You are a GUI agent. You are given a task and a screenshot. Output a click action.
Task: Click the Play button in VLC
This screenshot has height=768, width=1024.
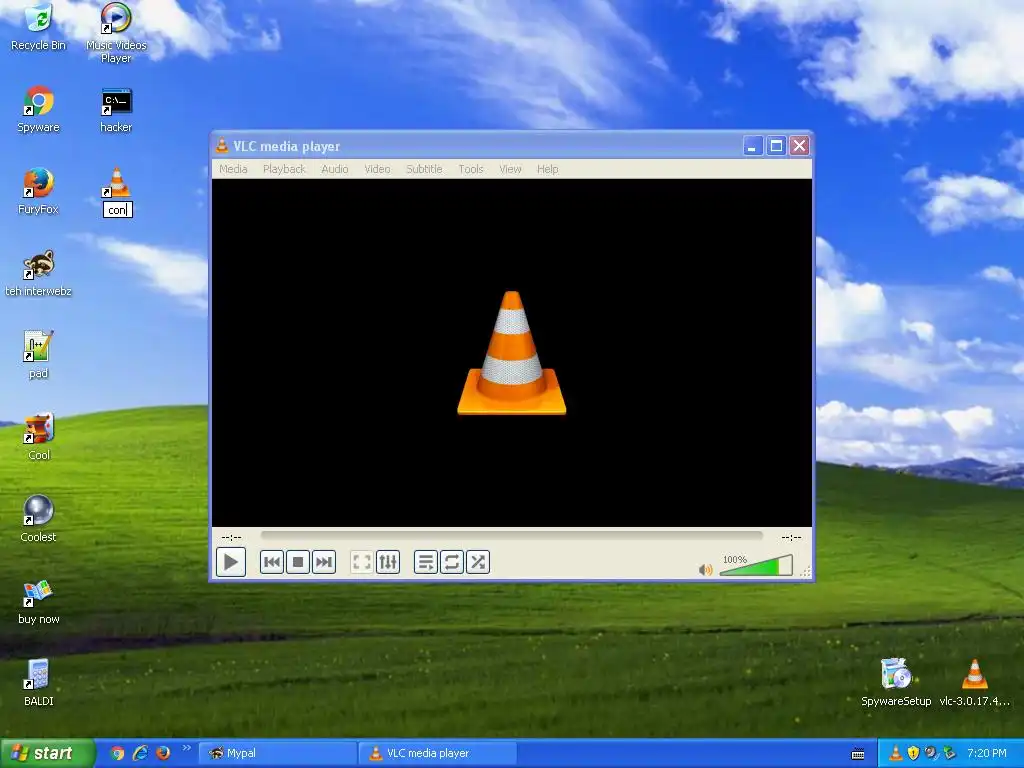click(x=231, y=562)
